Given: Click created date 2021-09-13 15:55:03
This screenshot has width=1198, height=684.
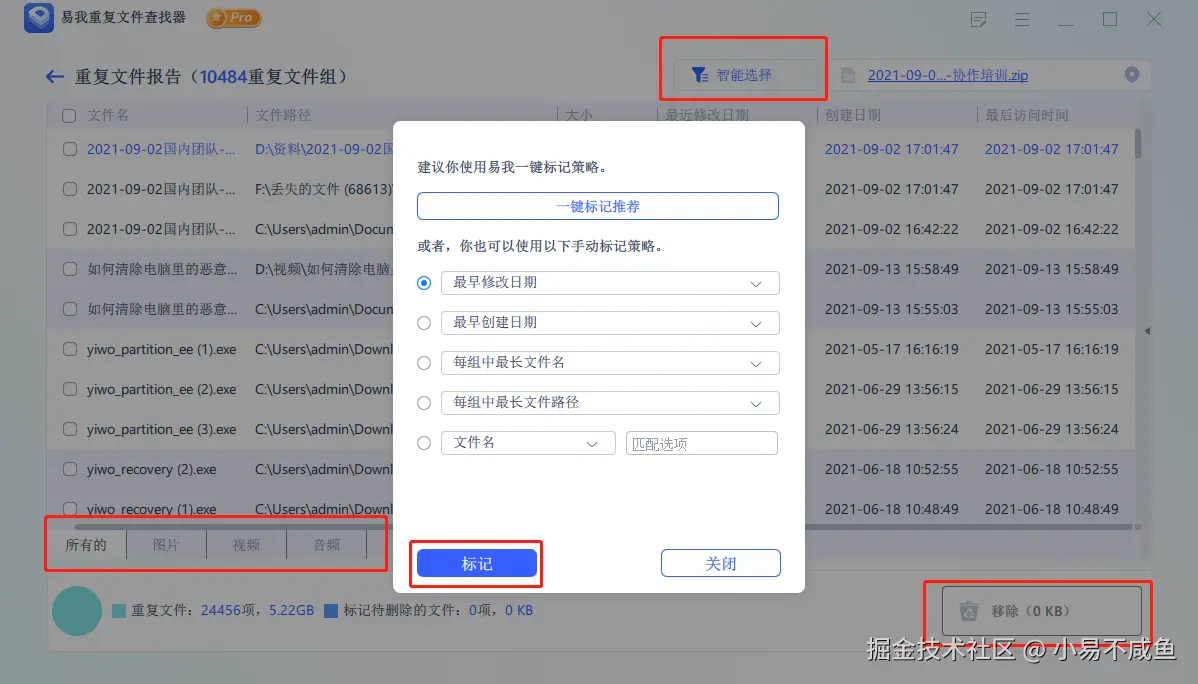Looking at the screenshot, I should click(x=892, y=309).
